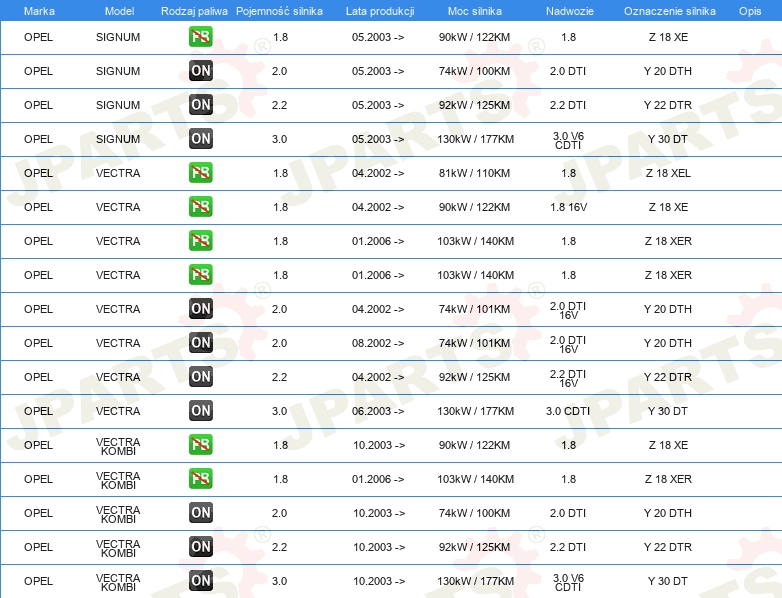782x598 pixels.
Task: Select Y 20 DTH in the 08.2002 row
Action: tap(667, 343)
